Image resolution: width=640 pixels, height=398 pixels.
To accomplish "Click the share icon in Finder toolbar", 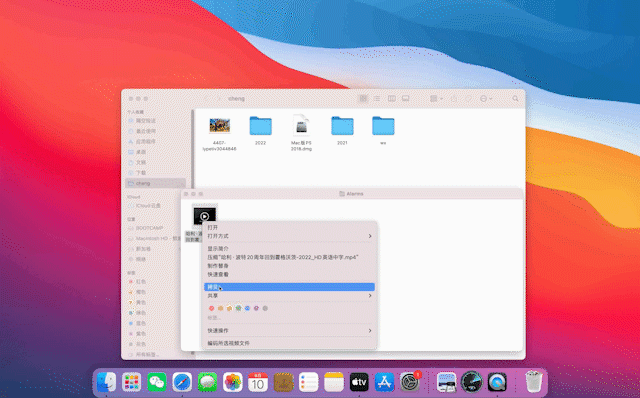I will [454, 98].
